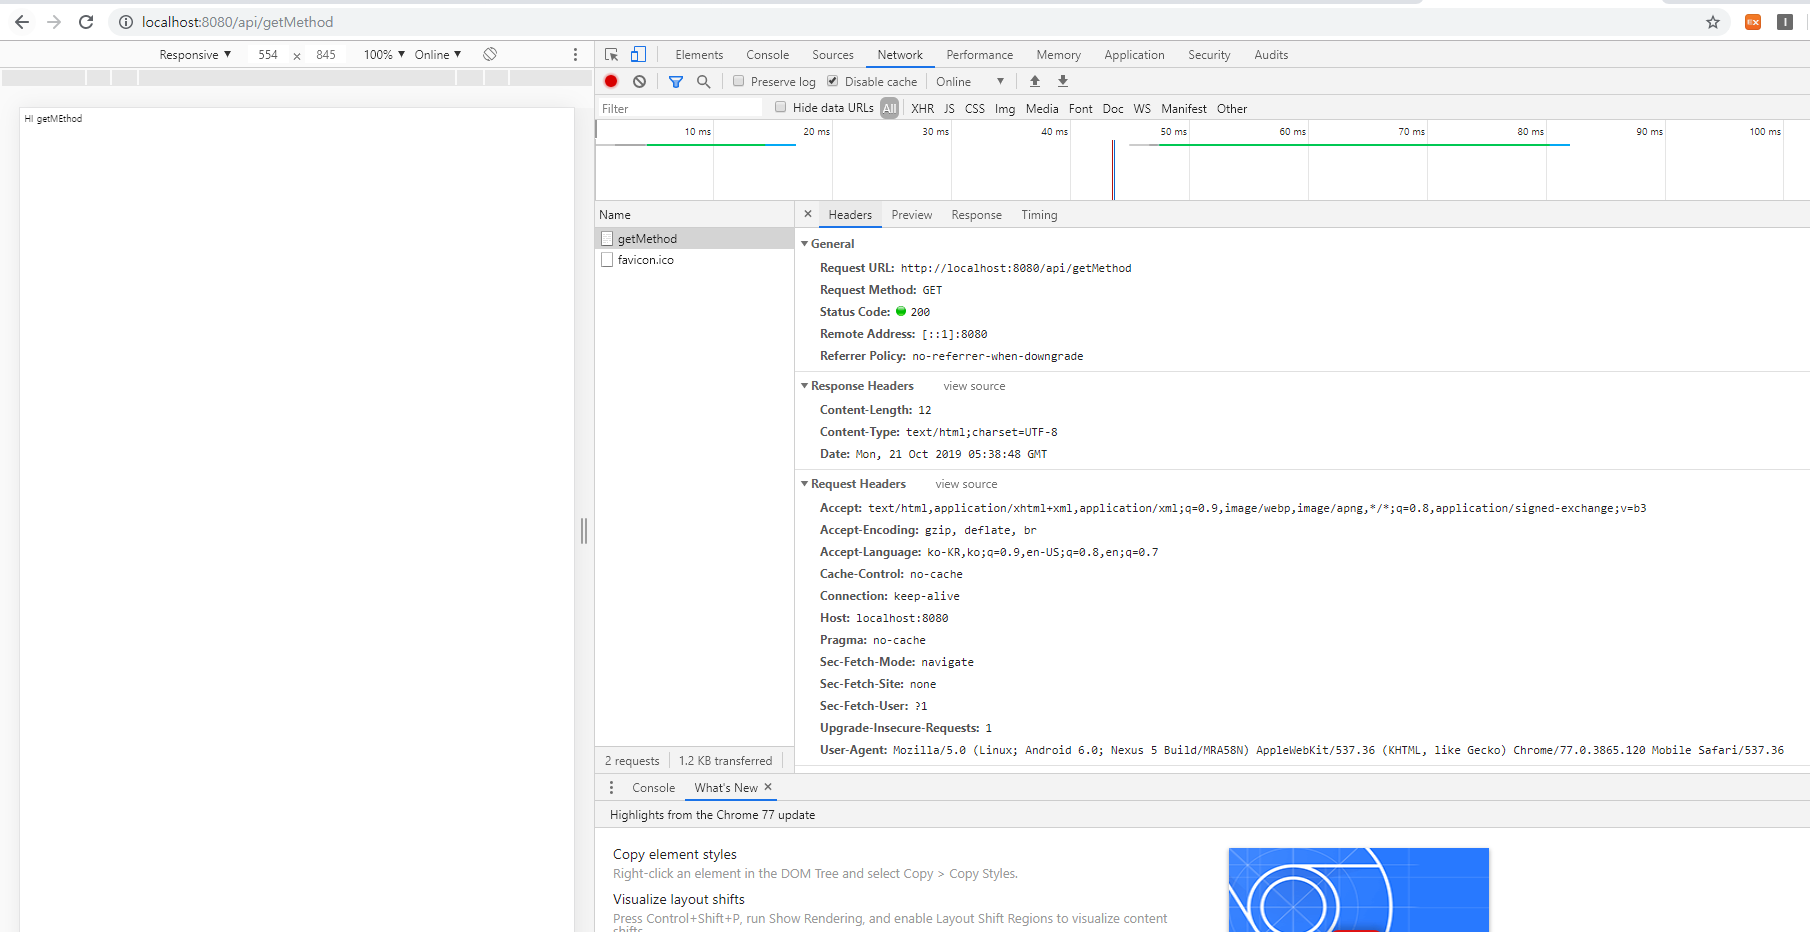This screenshot has height=932, width=1810.
Task: Select the favicon.ico request row
Action: pyautogui.click(x=695, y=260)
